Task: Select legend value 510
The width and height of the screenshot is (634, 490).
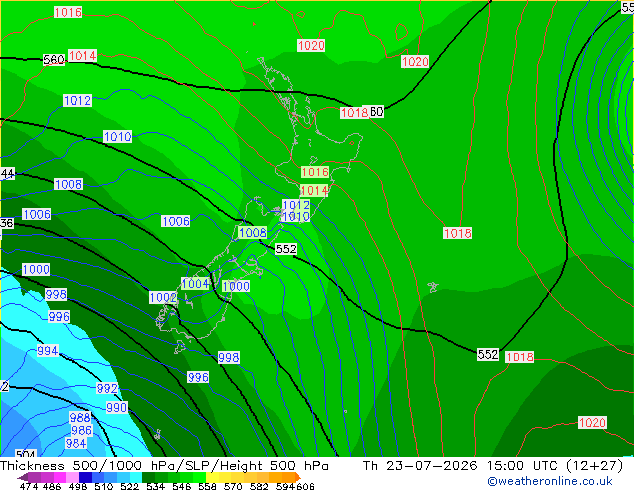Action: point(104,486)
